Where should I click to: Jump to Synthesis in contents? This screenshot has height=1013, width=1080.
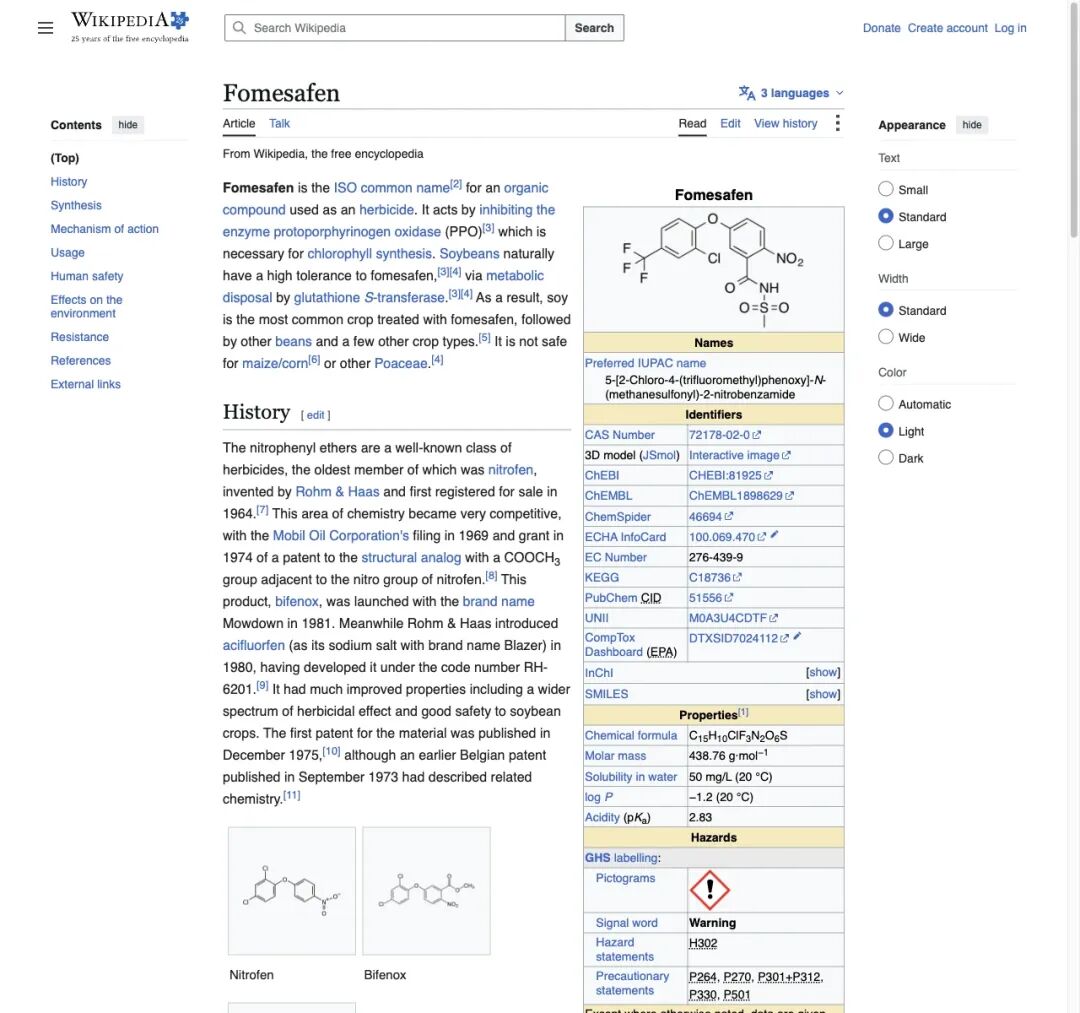click(76, 205)
